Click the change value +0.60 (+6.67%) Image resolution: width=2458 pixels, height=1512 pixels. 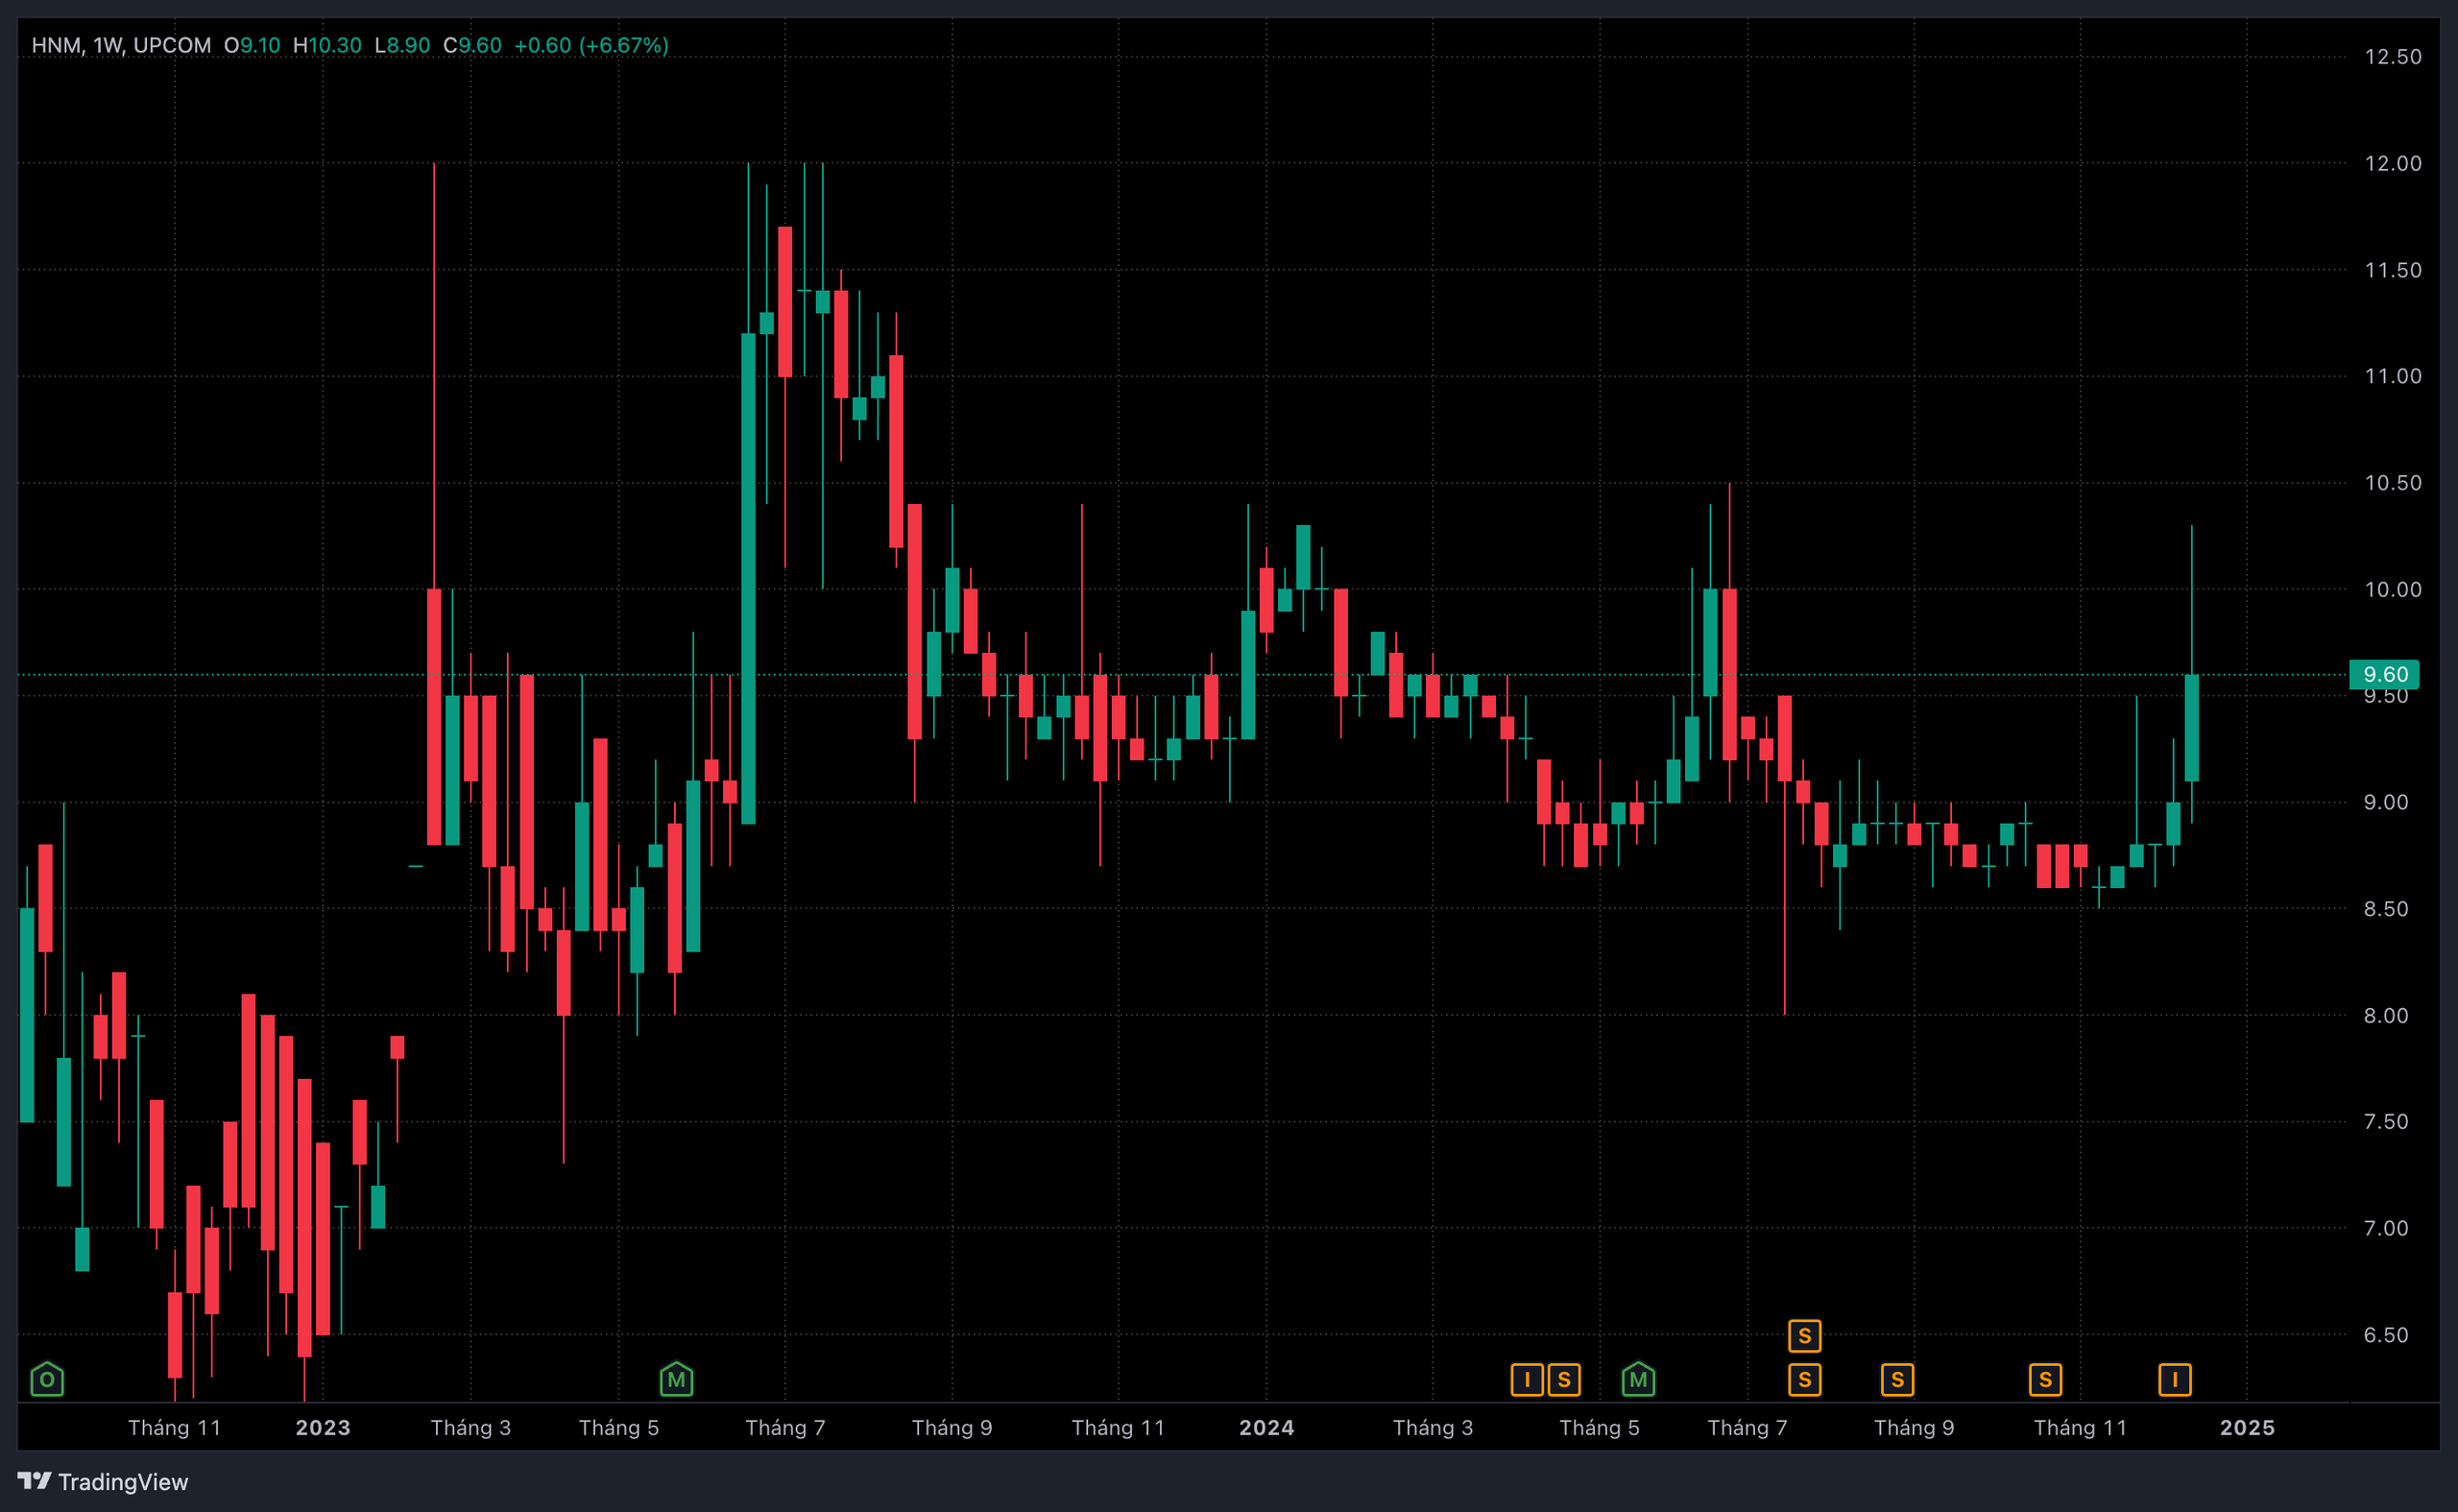[591, 45]
